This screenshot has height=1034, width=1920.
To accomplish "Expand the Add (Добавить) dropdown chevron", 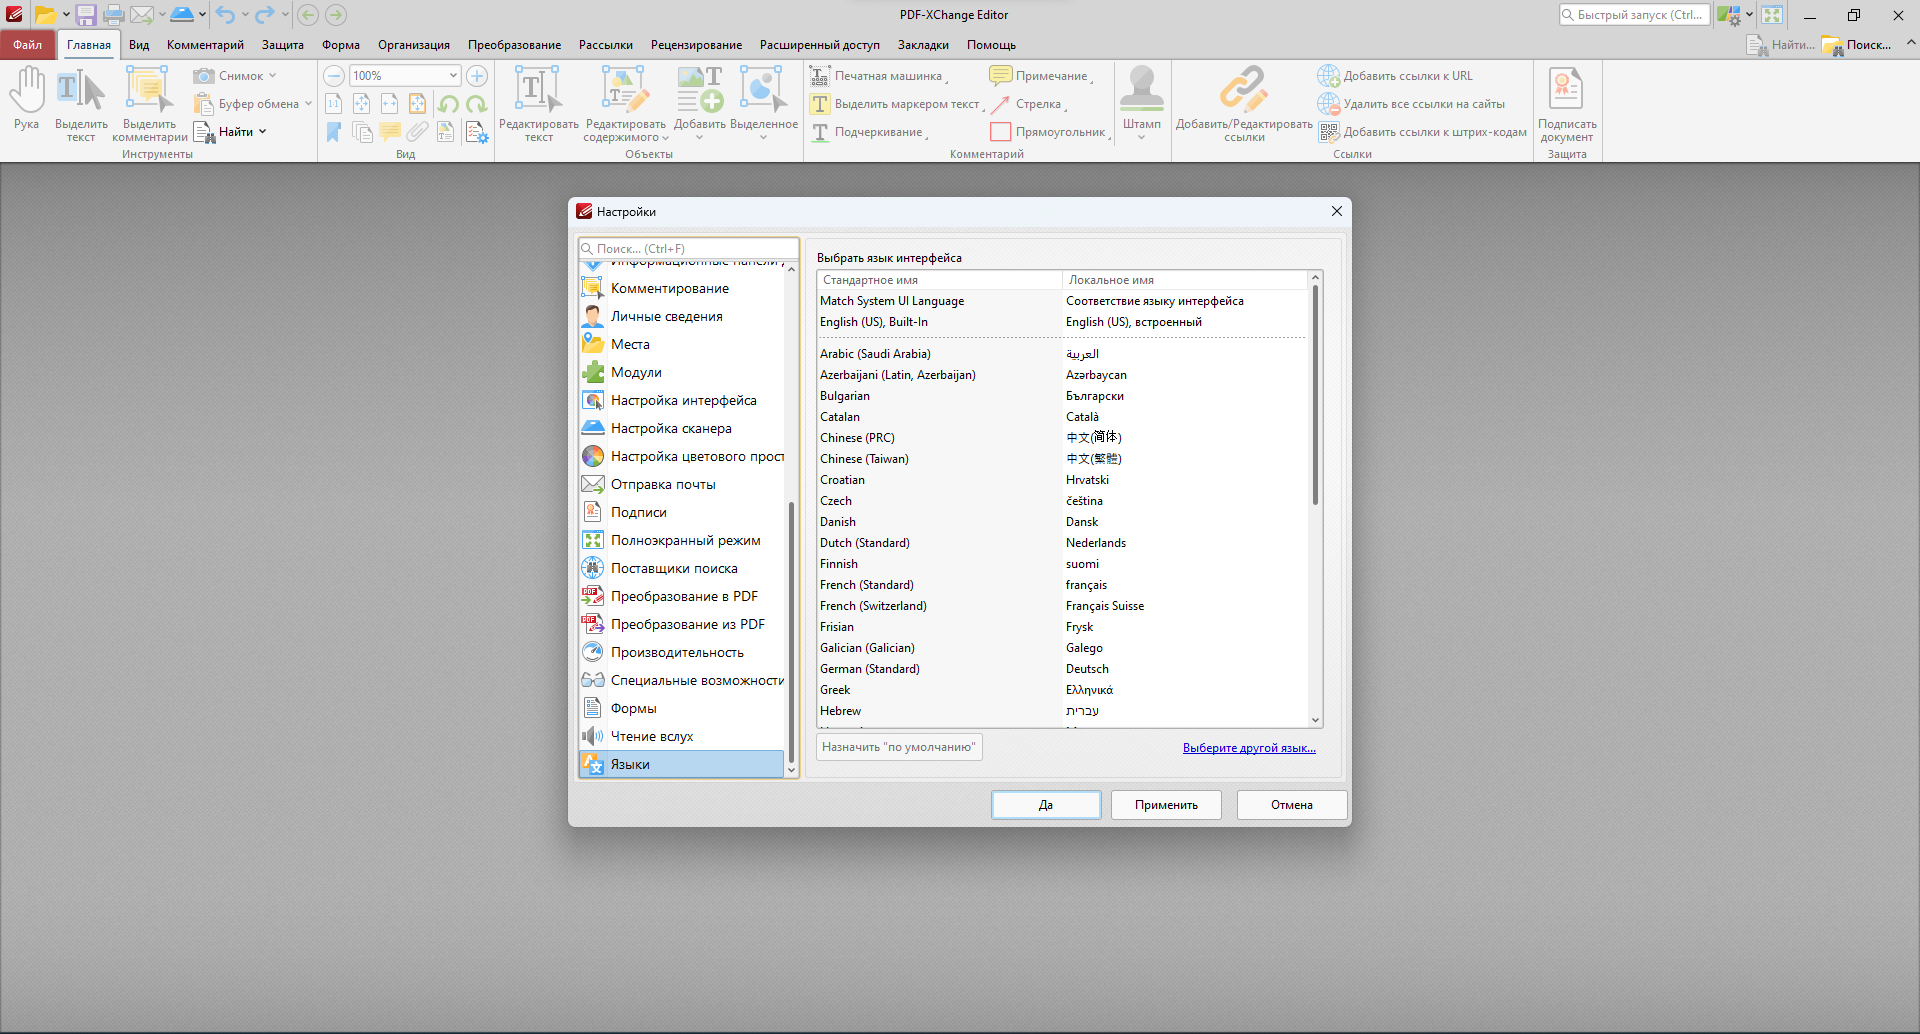I will click(700, 138).
